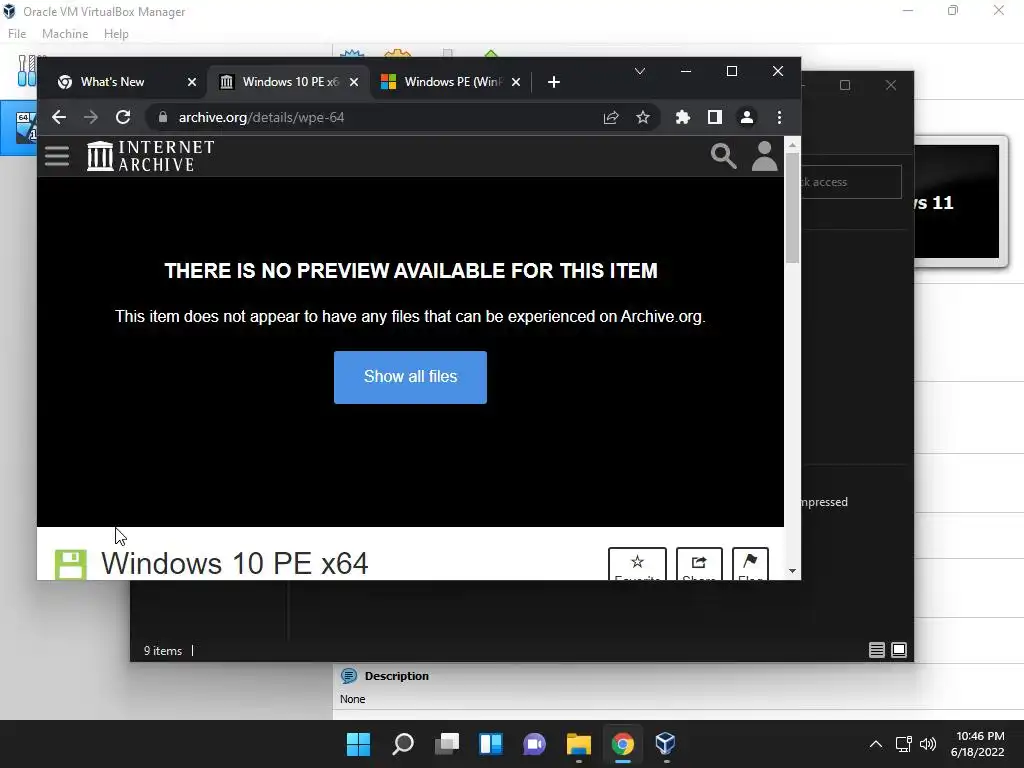Click the green floppy software icon

click(x=71, y=564)
